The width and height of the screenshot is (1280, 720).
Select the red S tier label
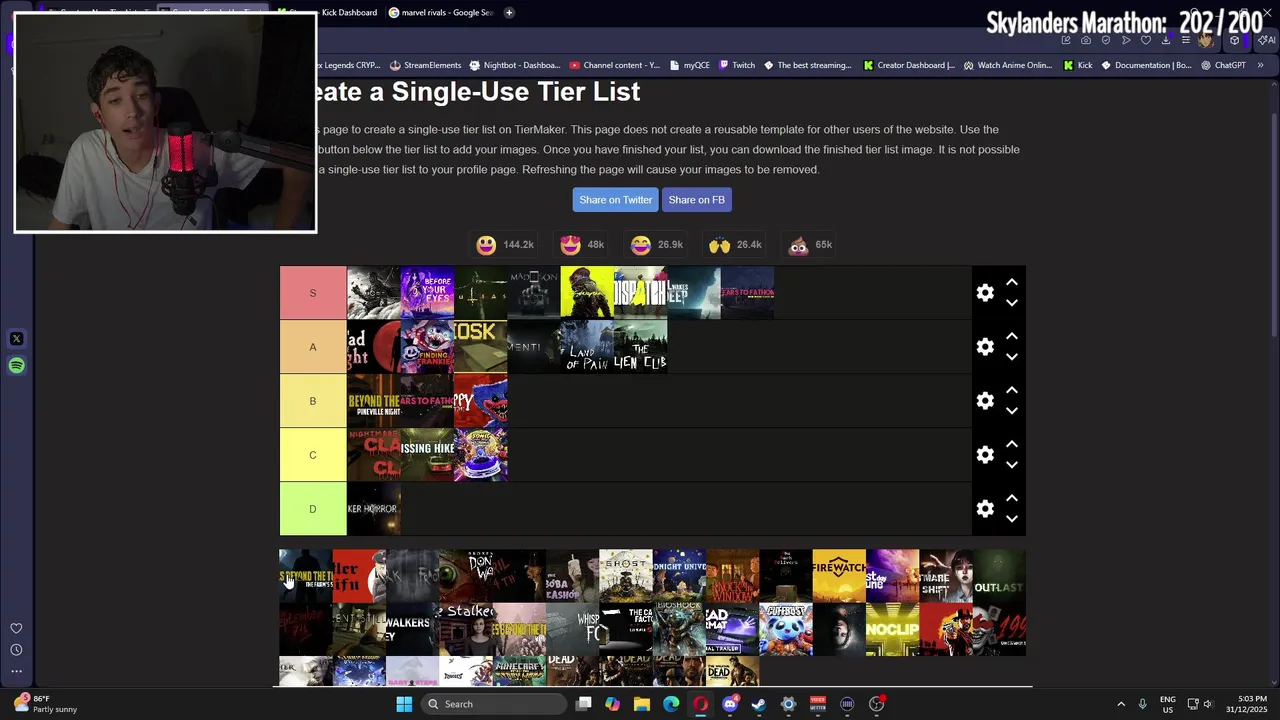coord(313,293)
